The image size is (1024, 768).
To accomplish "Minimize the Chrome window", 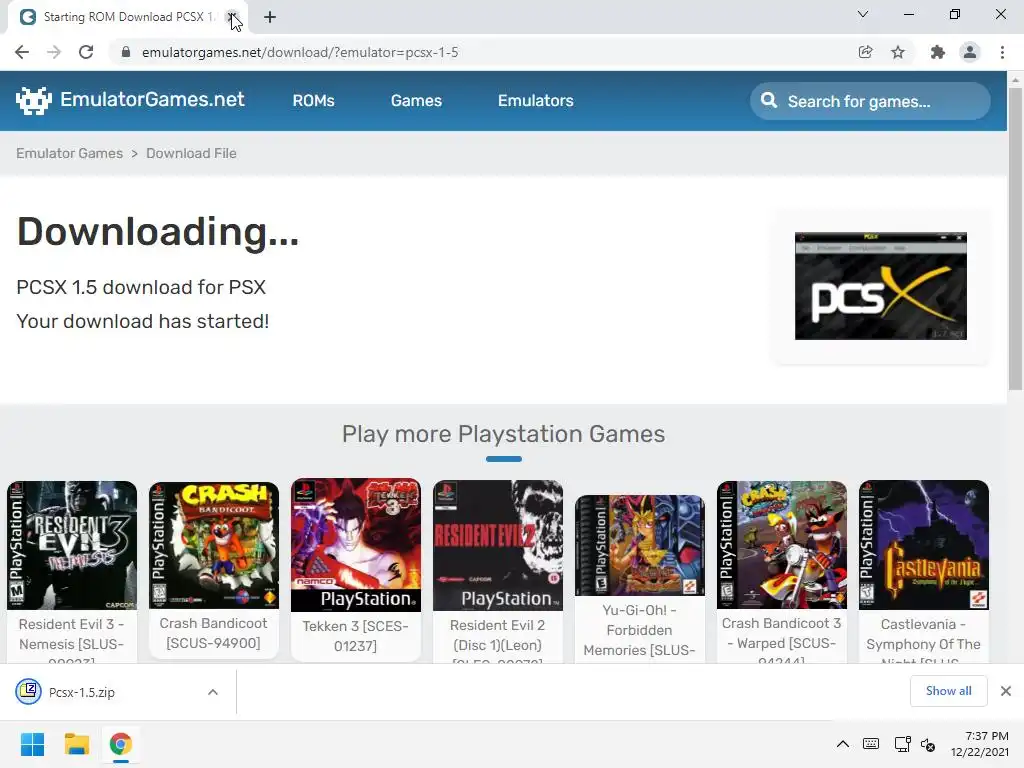I will [x=908, y=14].
